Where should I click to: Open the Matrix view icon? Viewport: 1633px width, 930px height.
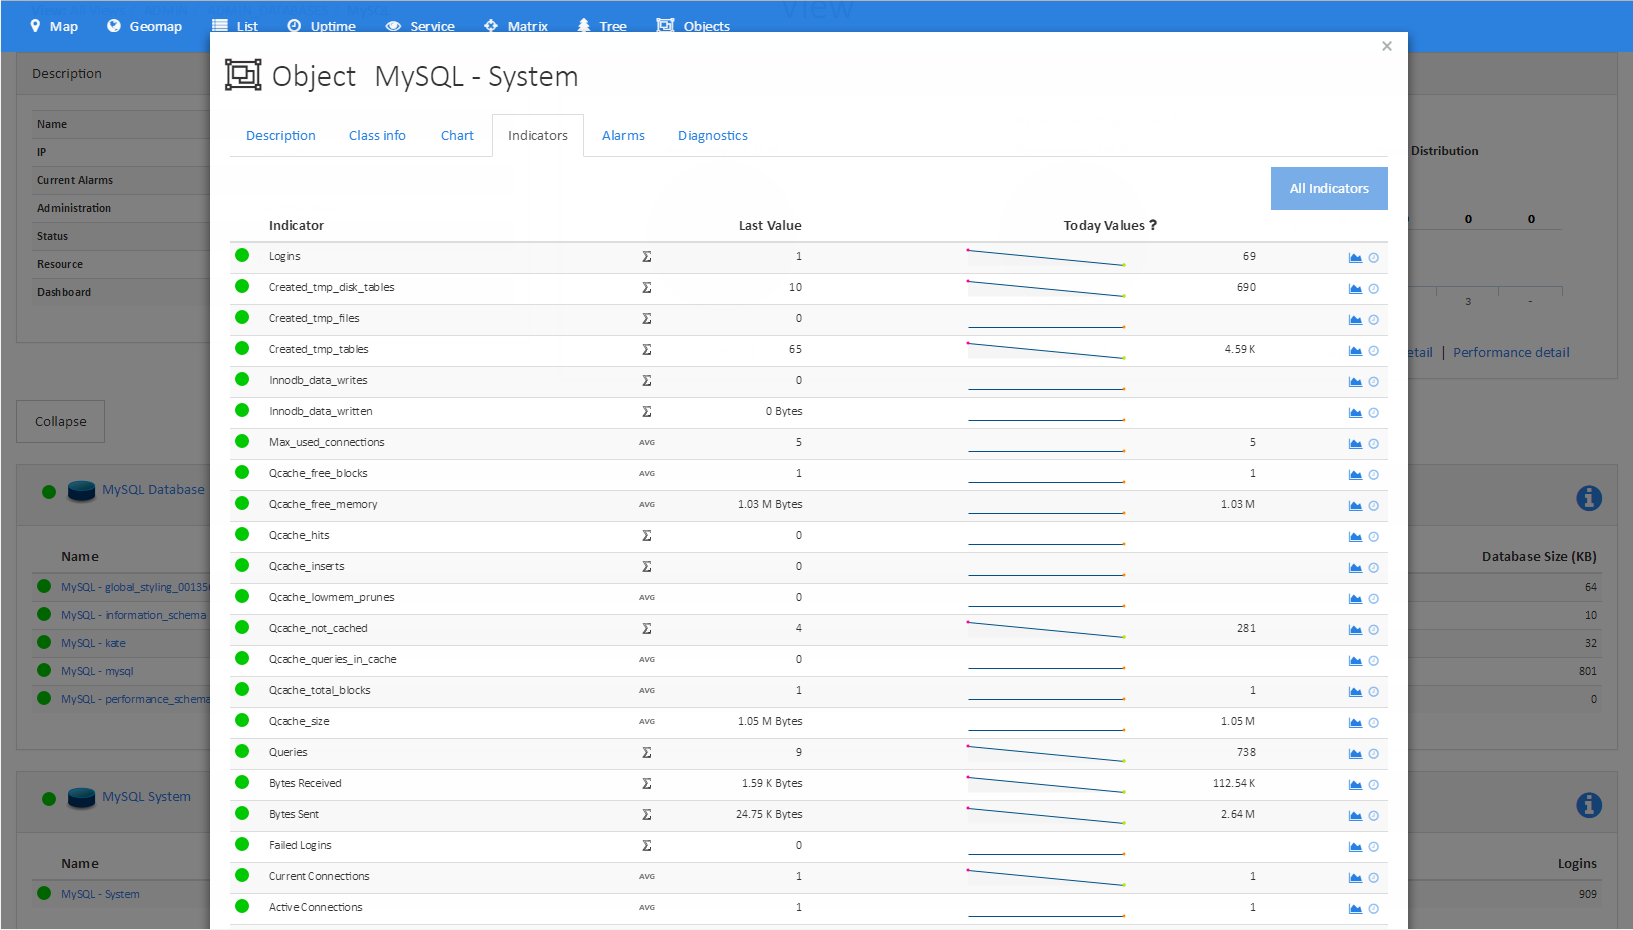(x=489, y=26)
